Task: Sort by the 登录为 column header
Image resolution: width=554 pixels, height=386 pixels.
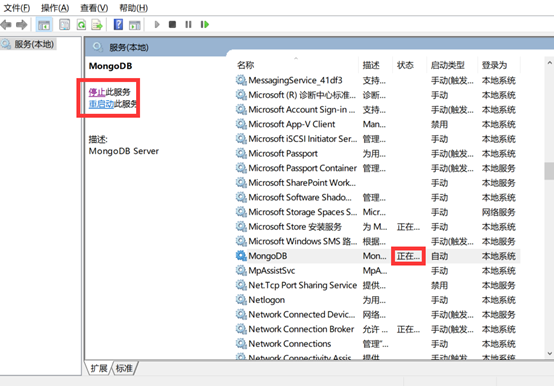Action: click(x=494, y=65)
